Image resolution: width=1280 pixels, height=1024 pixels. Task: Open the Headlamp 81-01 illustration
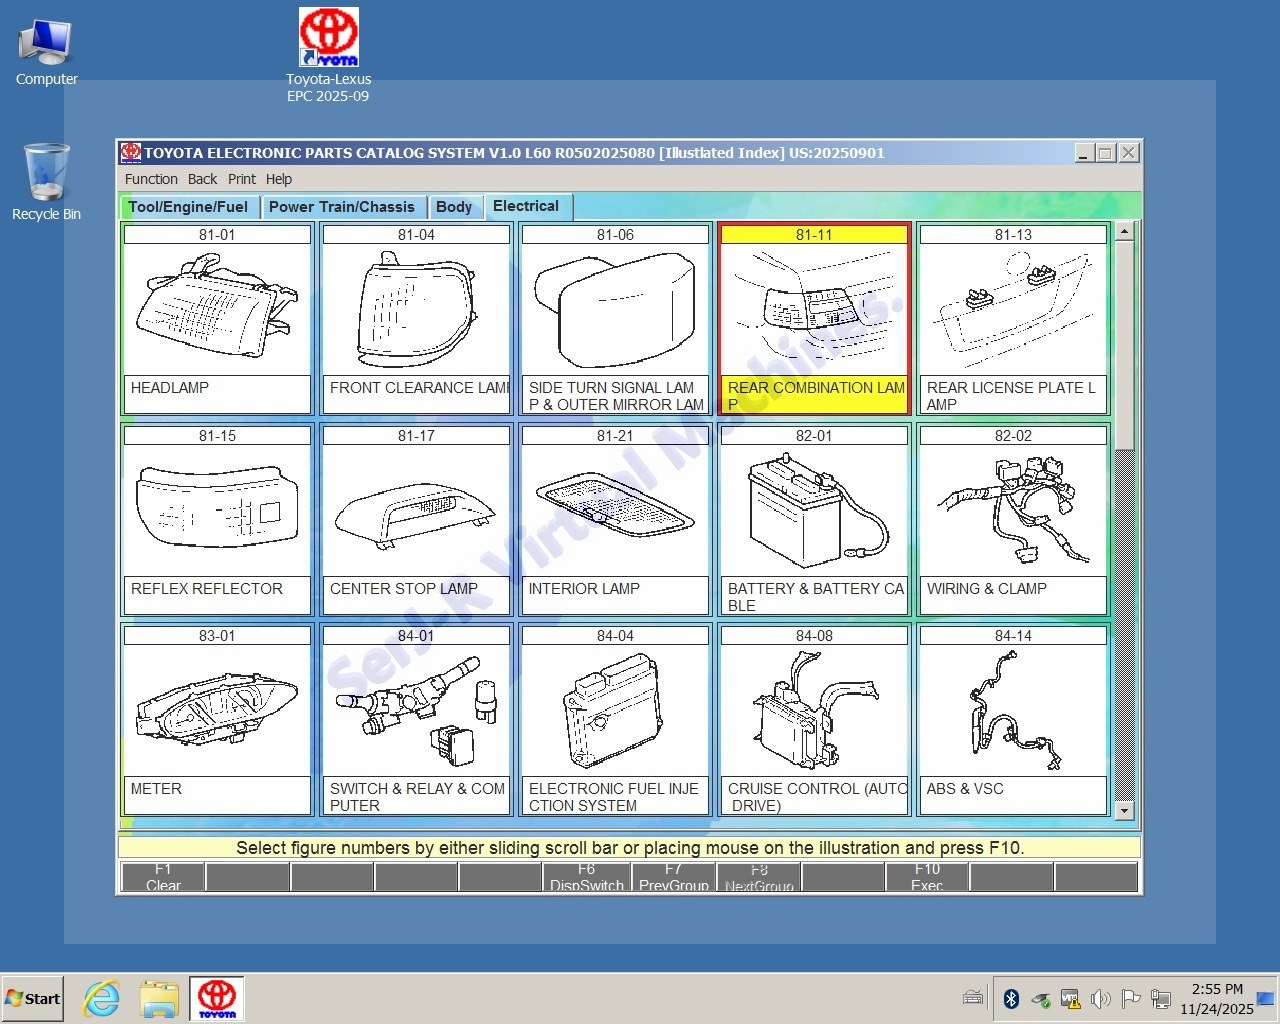click(x=216, y=310)
